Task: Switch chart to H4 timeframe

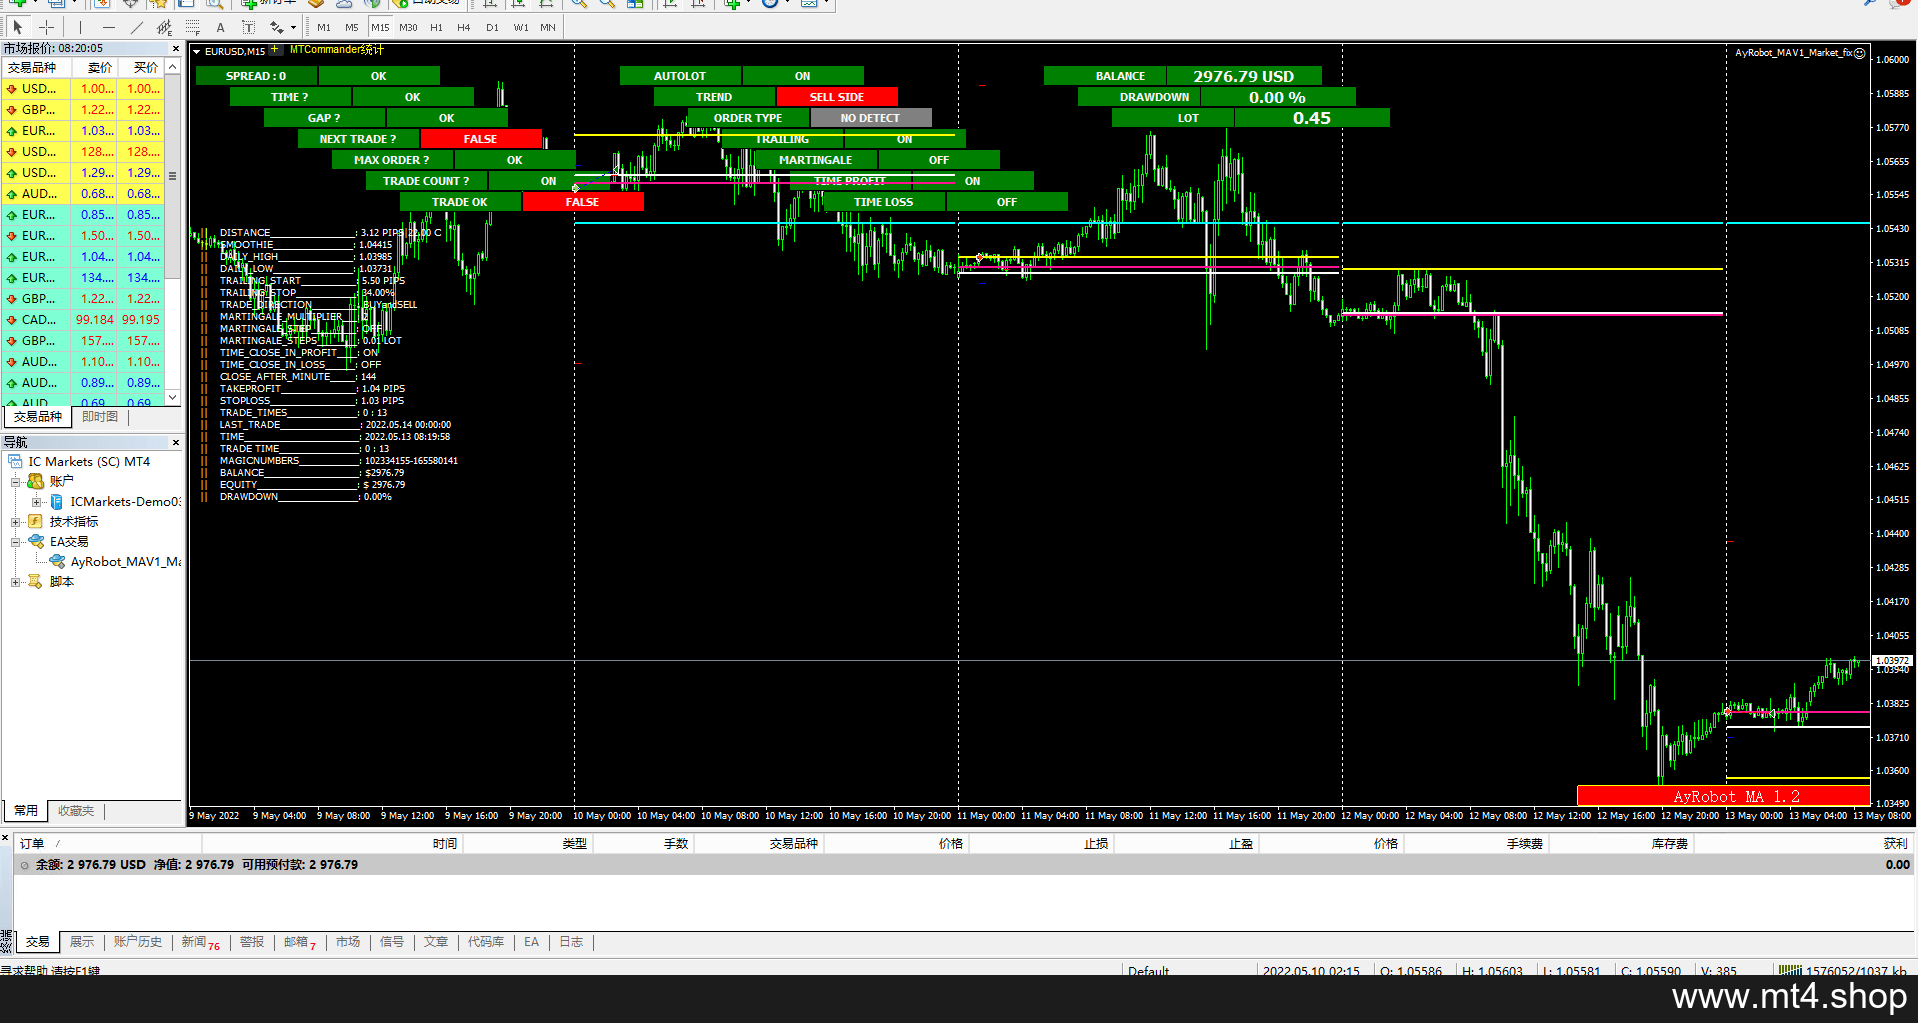Action: click(x=464, y=27)
